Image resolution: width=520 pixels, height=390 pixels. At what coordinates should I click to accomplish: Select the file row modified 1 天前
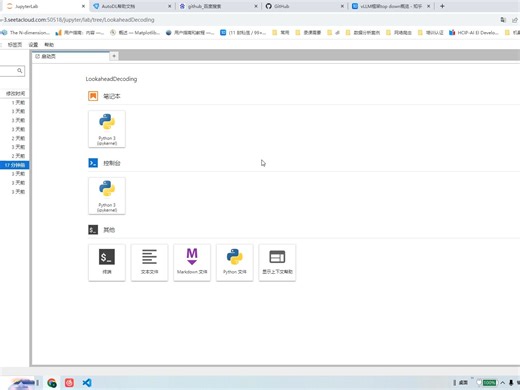pos(15,102)
